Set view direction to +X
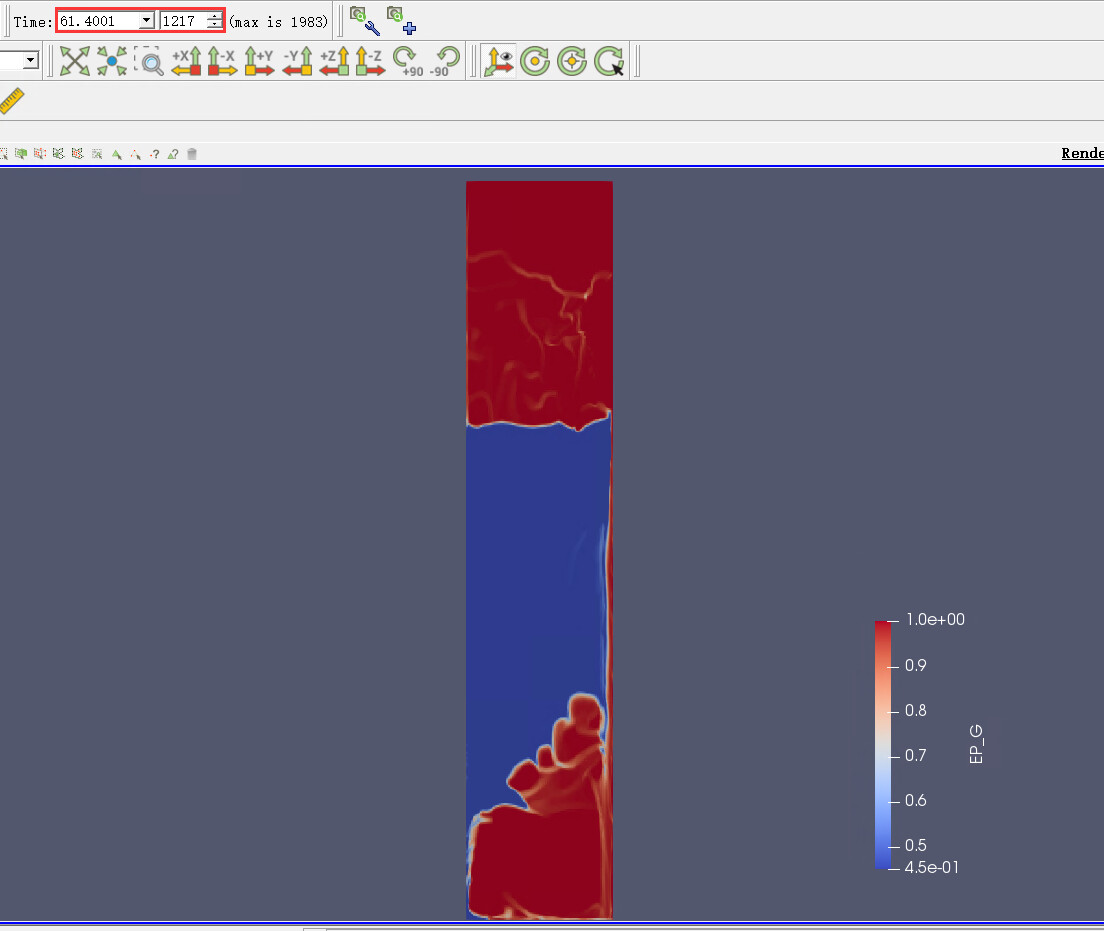The width and height of the screenshot is (1104, 931). (x=187, y=61)
